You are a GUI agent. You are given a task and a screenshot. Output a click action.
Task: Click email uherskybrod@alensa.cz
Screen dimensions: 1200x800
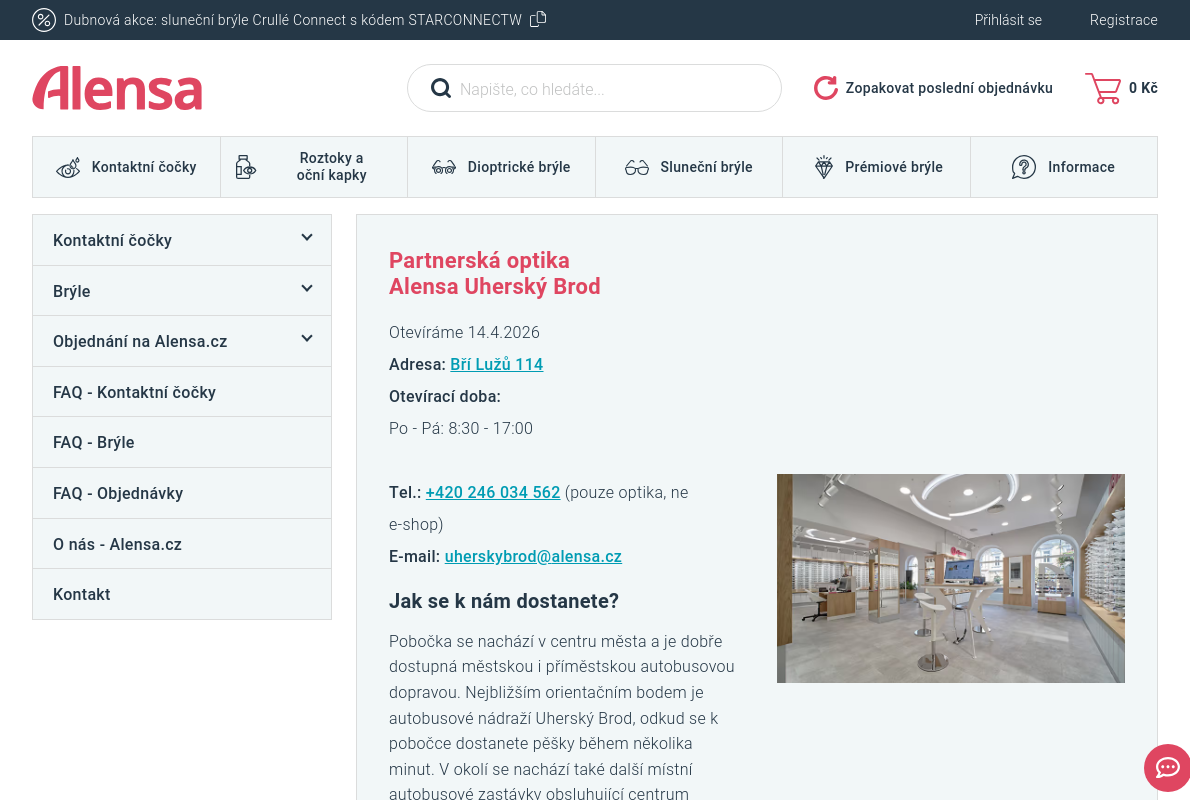[x=533, y=556]
